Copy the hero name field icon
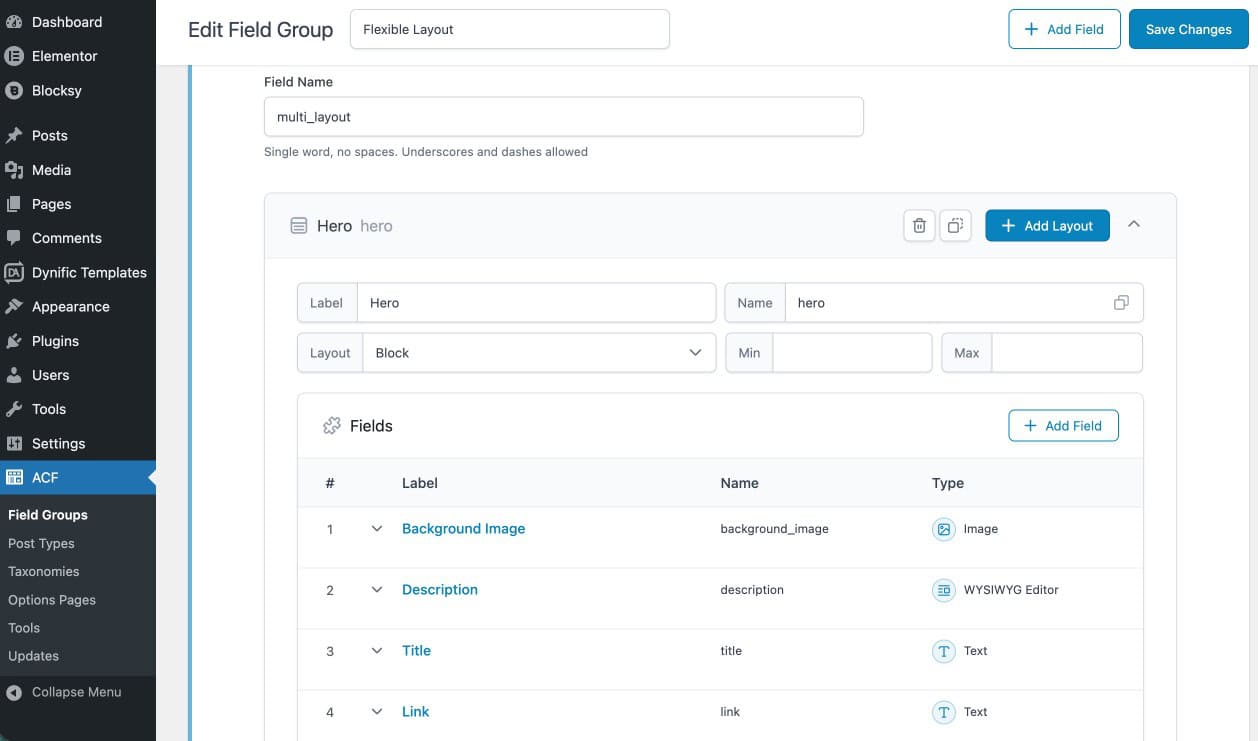This screenshot has height=741, width=1258. point(1121,303)
